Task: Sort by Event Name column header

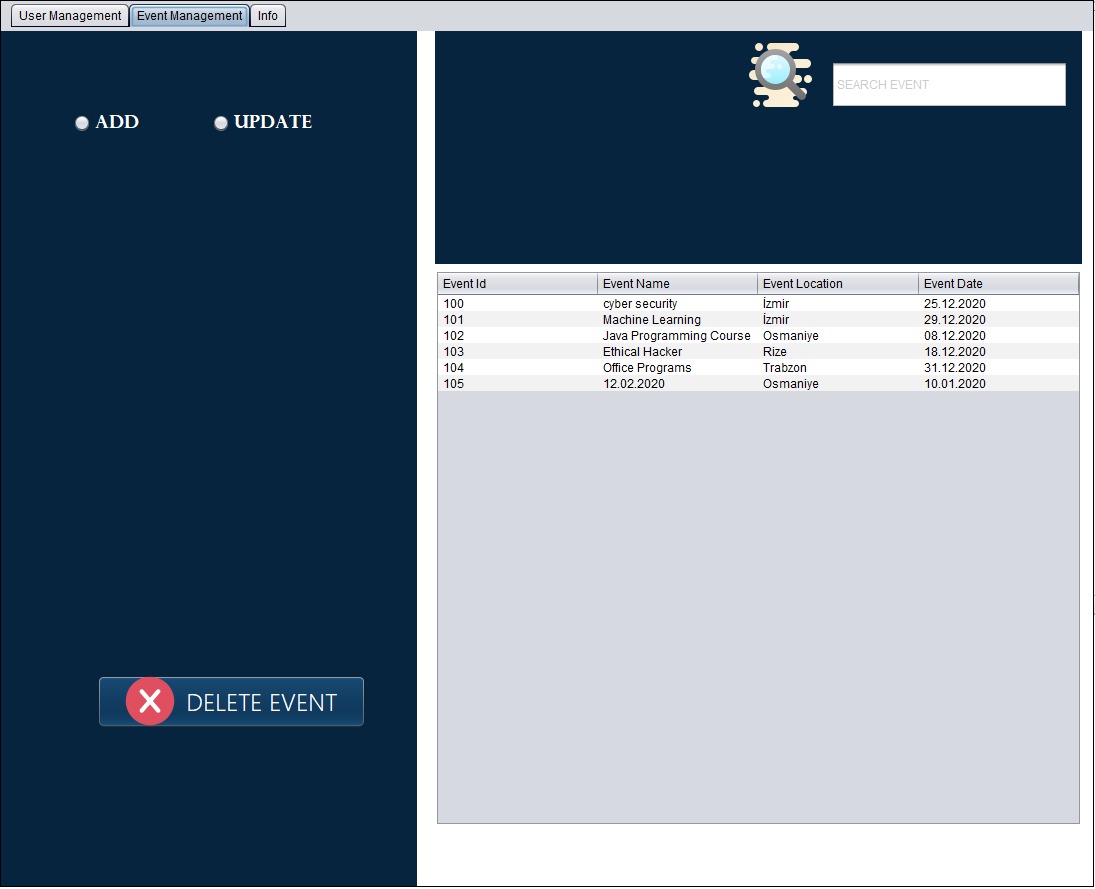Action: [677, 284]
